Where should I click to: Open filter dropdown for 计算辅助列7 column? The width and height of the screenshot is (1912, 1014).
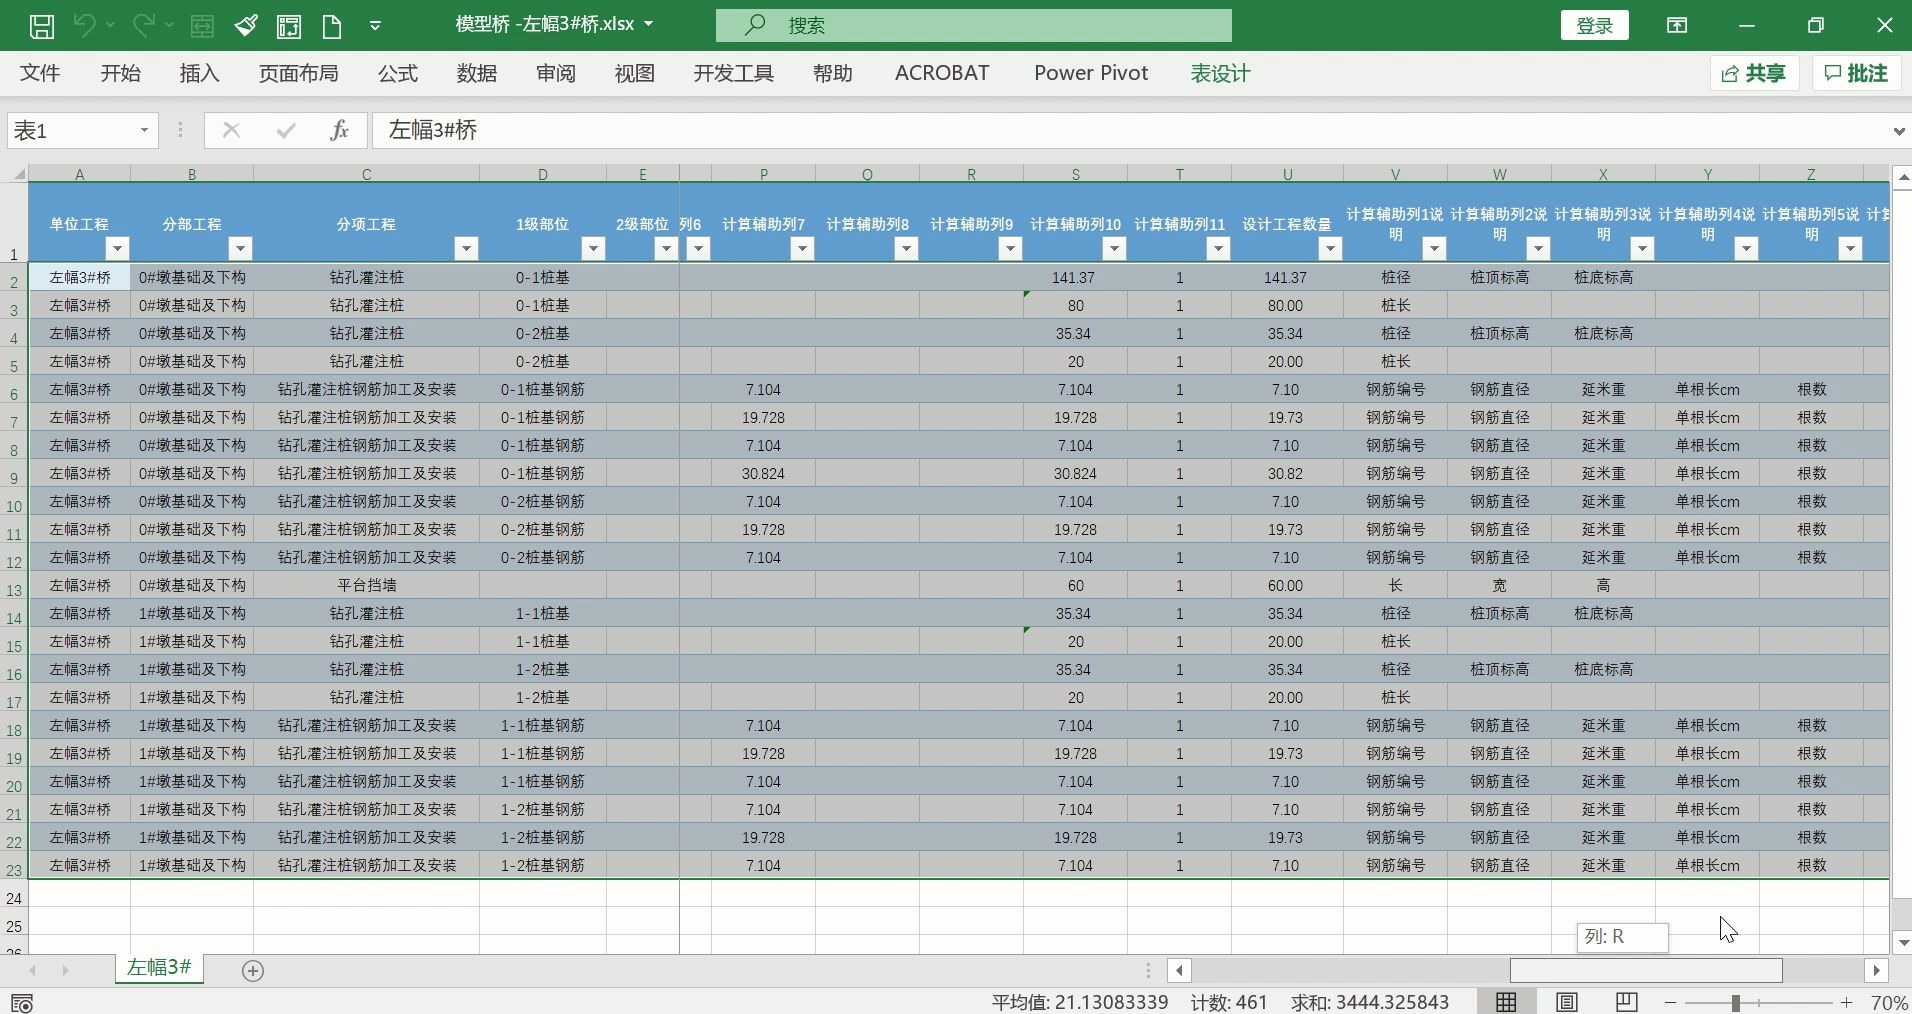coord(802,248)
